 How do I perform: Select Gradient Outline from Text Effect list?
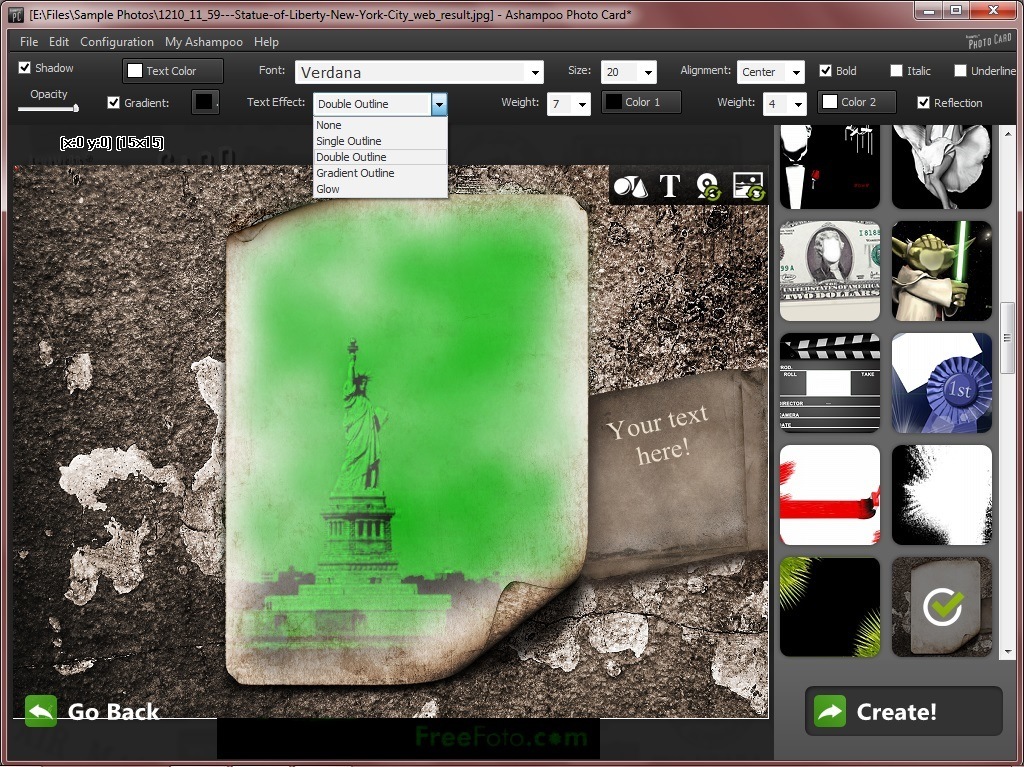click(x=355, y=173)
